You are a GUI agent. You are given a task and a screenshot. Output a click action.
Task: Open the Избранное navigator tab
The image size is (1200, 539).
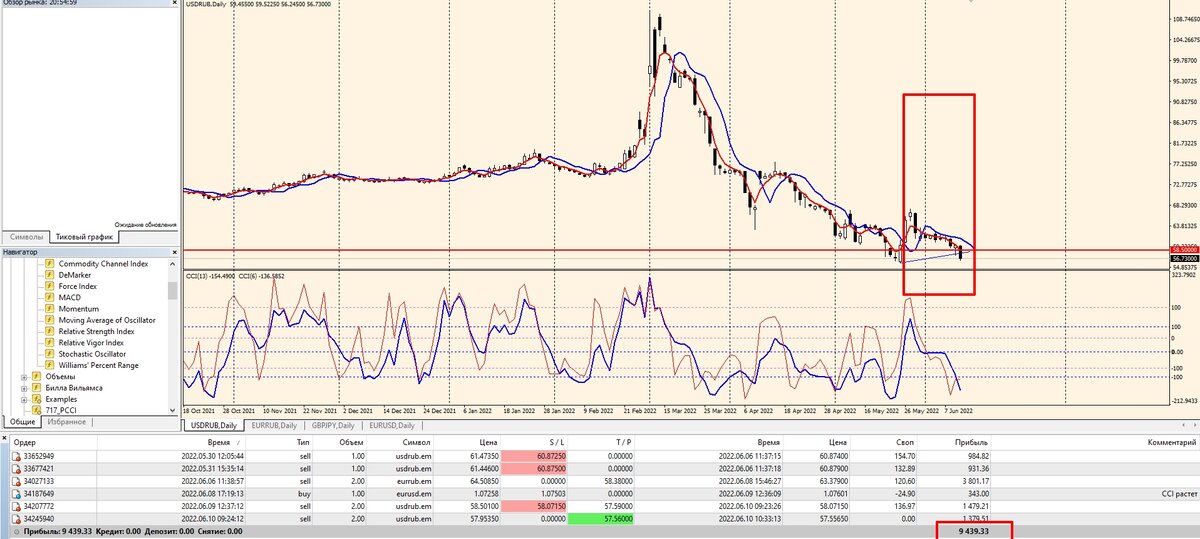67,422
